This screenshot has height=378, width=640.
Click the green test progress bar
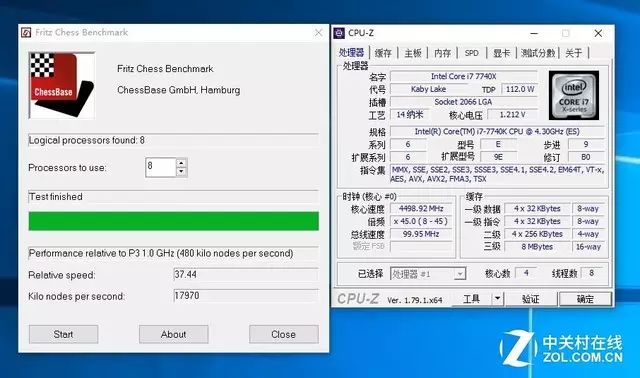tap(173, 221)
